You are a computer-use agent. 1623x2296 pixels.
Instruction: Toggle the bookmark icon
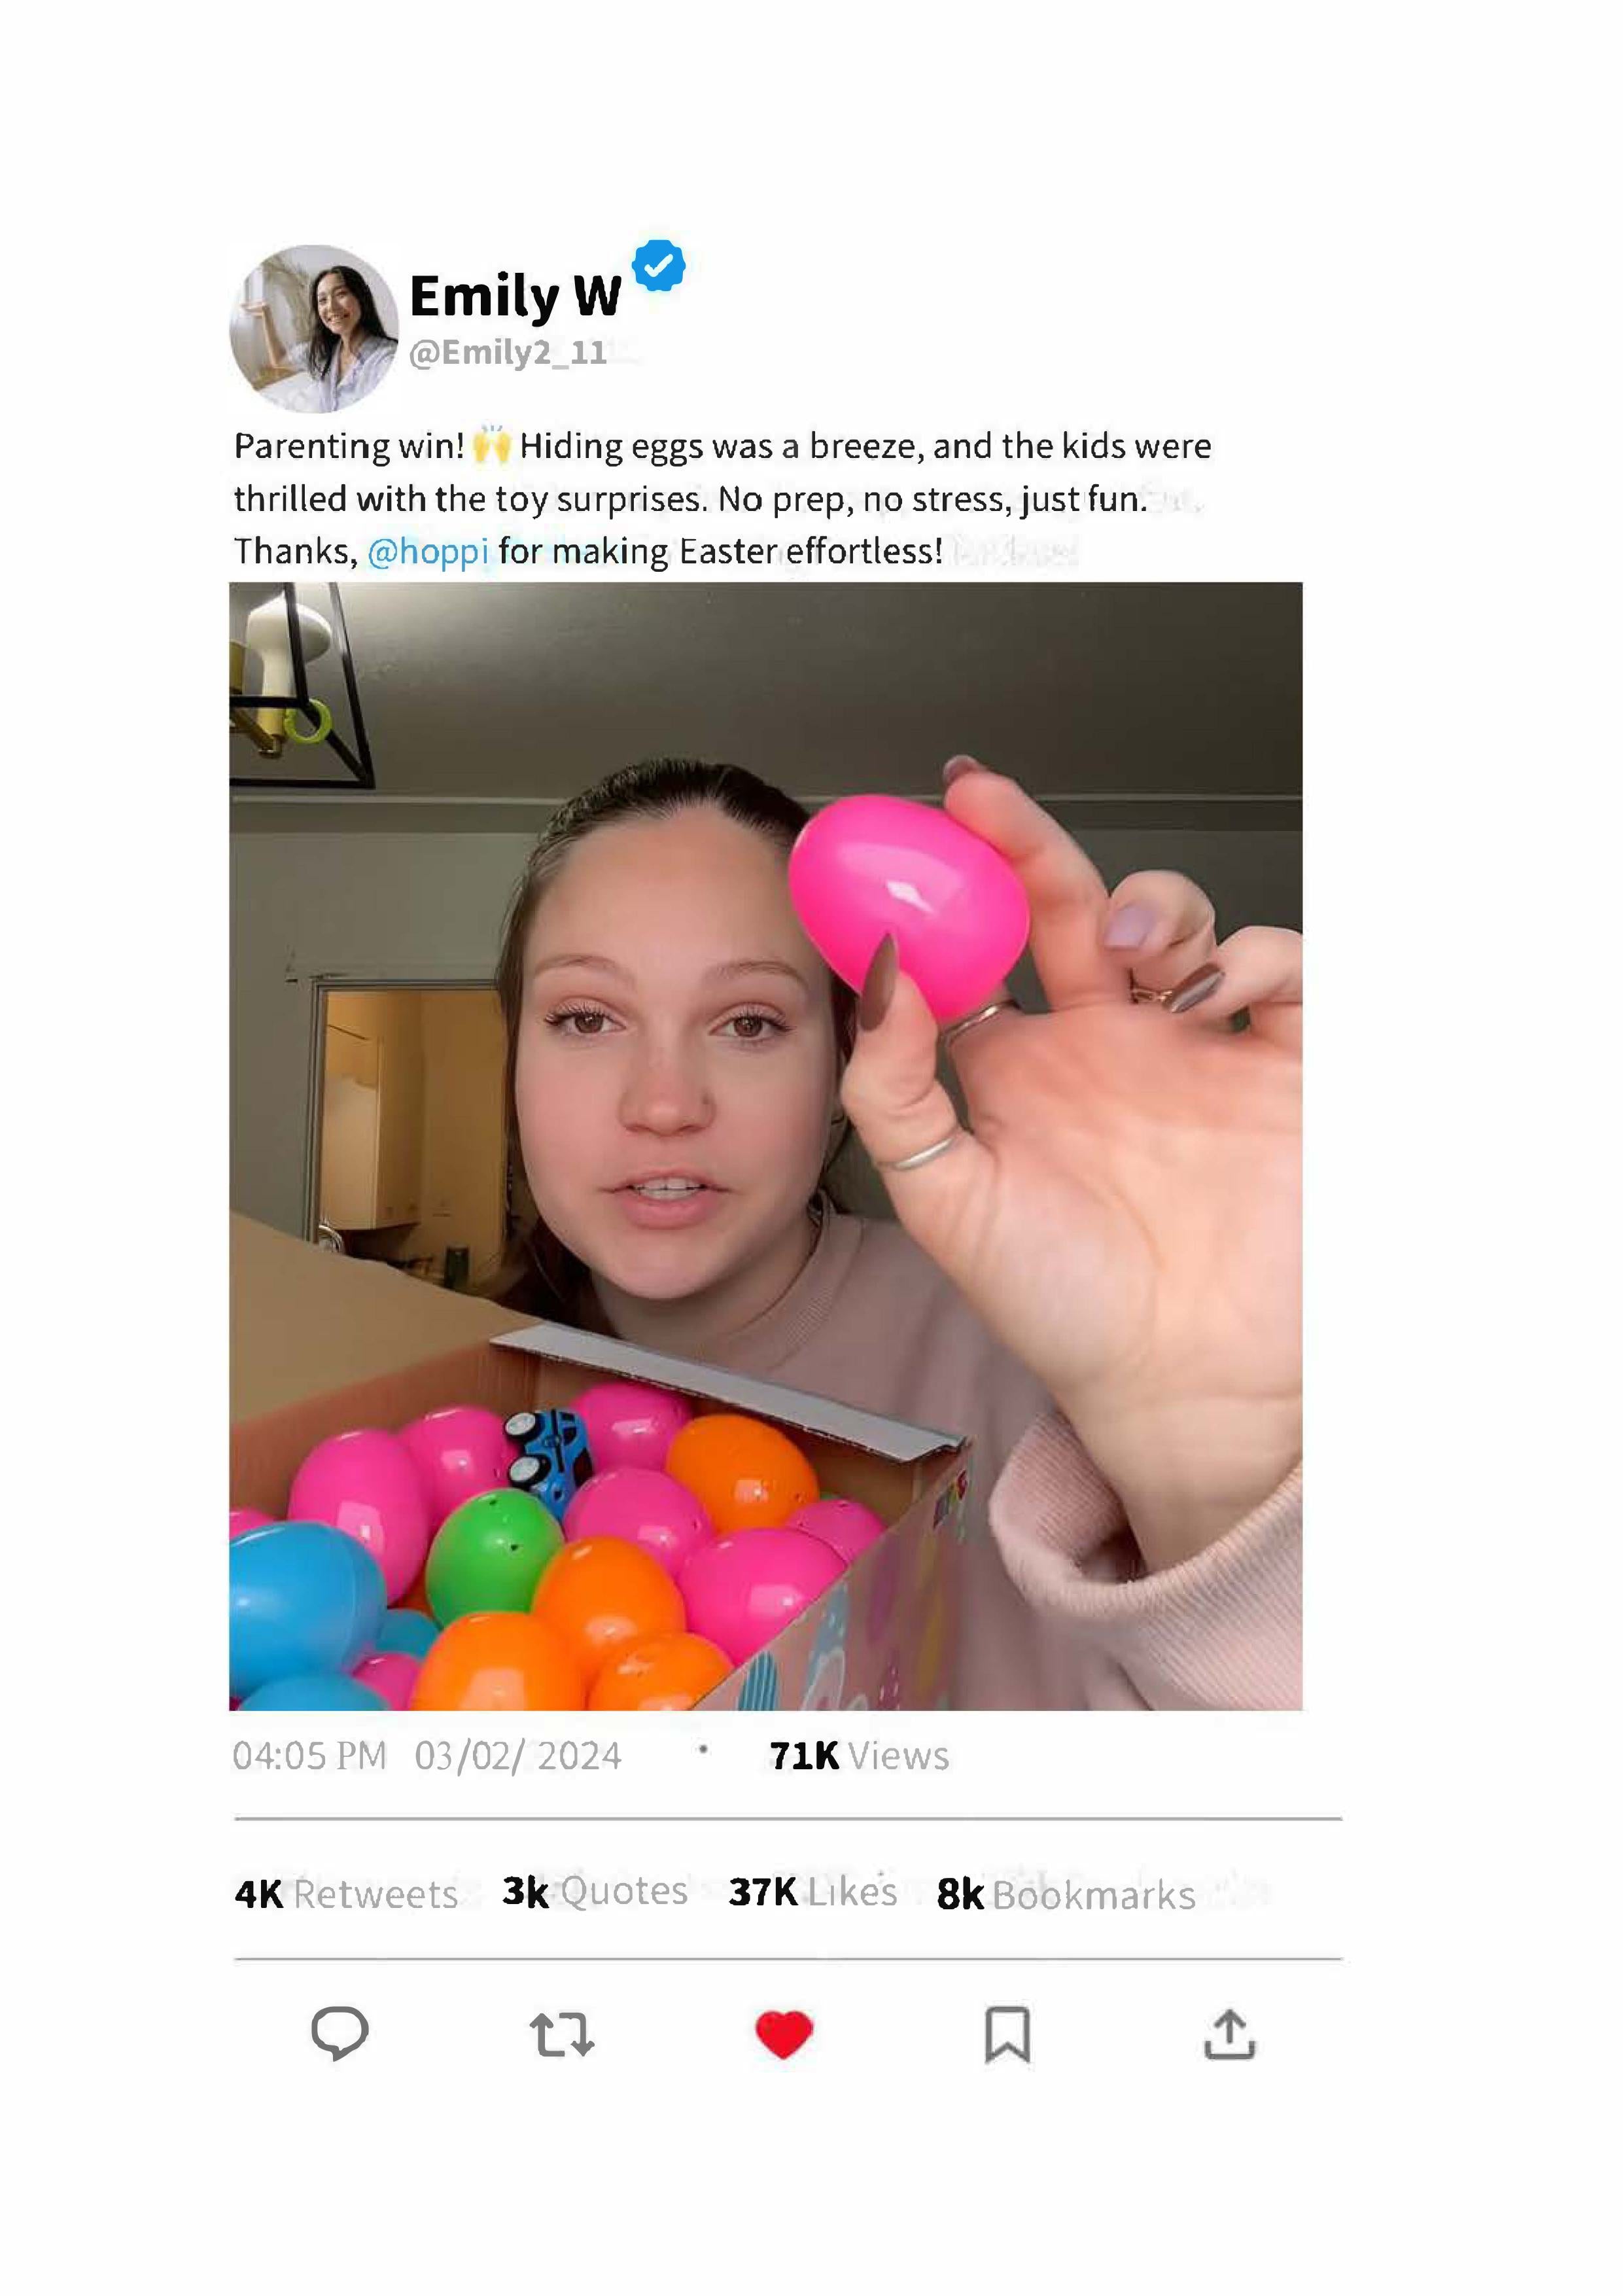point(1007,2034)
